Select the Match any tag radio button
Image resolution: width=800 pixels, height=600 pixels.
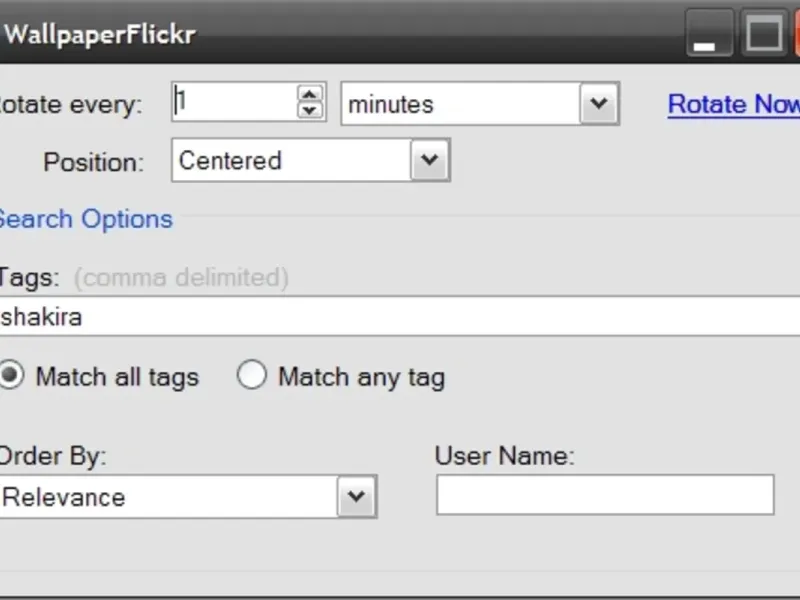(251, 376)
